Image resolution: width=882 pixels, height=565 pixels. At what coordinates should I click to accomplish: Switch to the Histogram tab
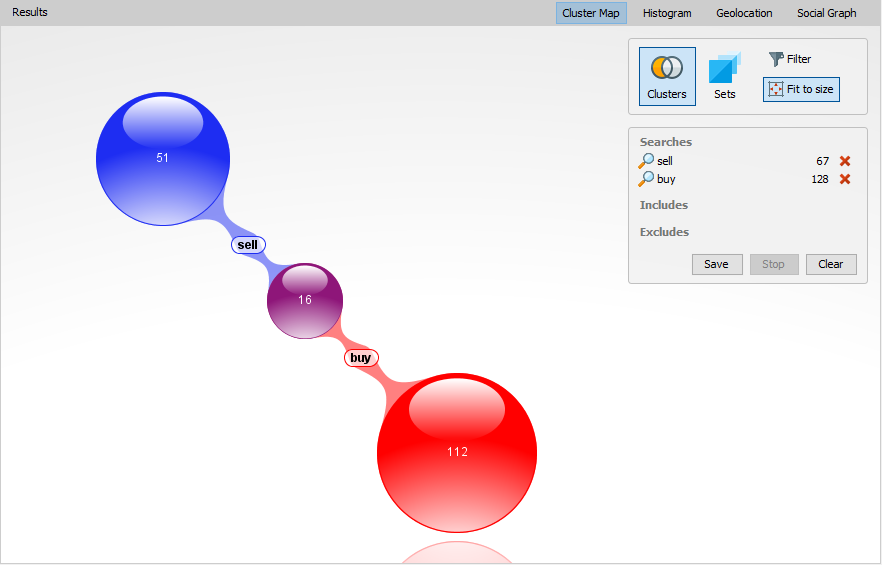pyautogui.click(x=667, y=13)
